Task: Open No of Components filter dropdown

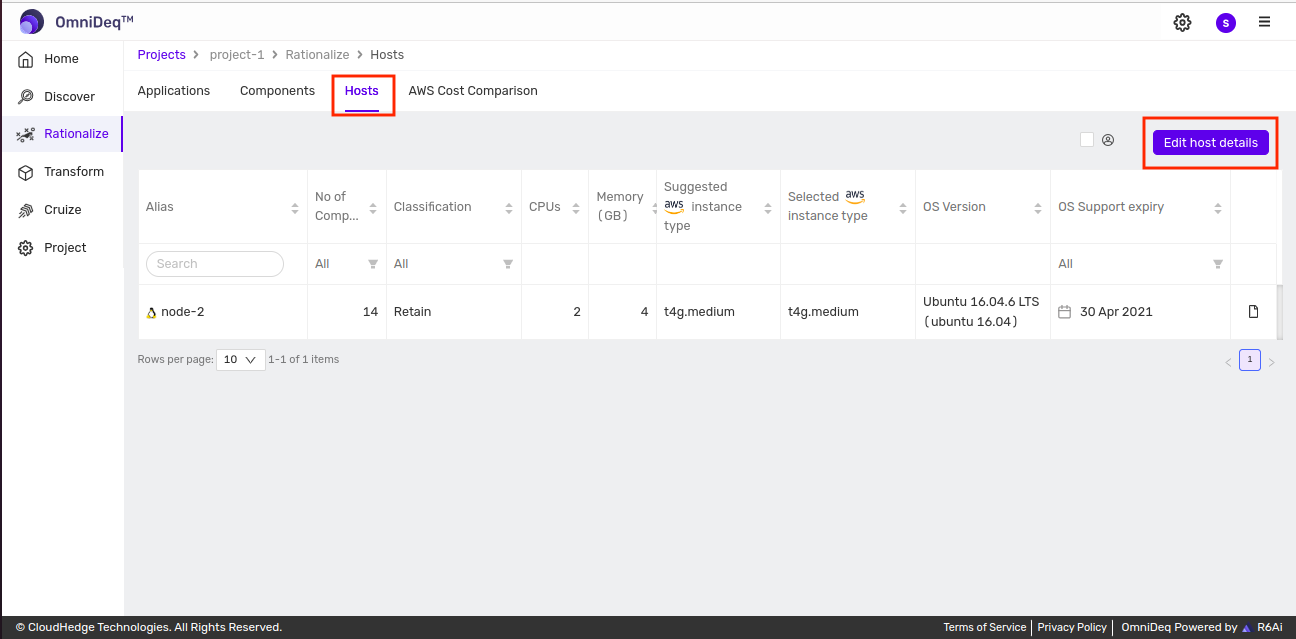Action: pos(346,264)
